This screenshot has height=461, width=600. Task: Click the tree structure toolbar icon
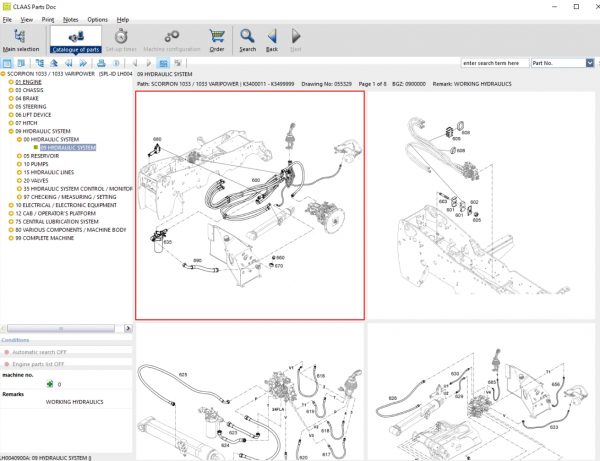tap(39, 63)
